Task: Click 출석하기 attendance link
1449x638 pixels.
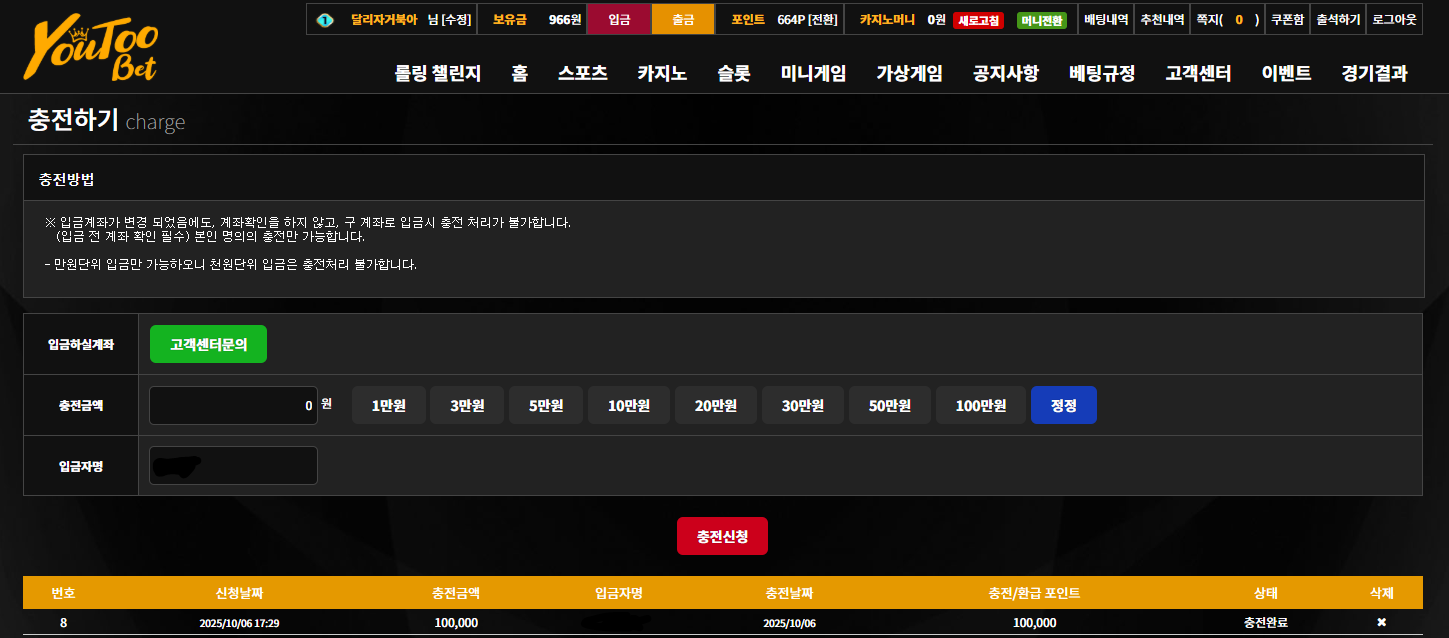Action: pos(1338,19)
